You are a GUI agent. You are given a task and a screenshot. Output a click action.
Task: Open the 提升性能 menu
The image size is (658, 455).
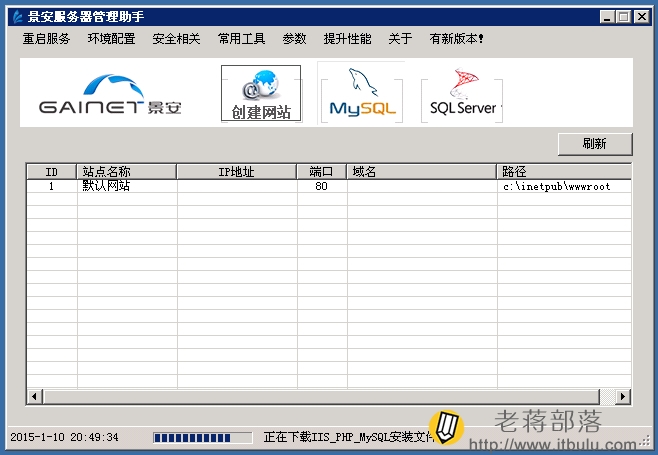click(347, 39)
